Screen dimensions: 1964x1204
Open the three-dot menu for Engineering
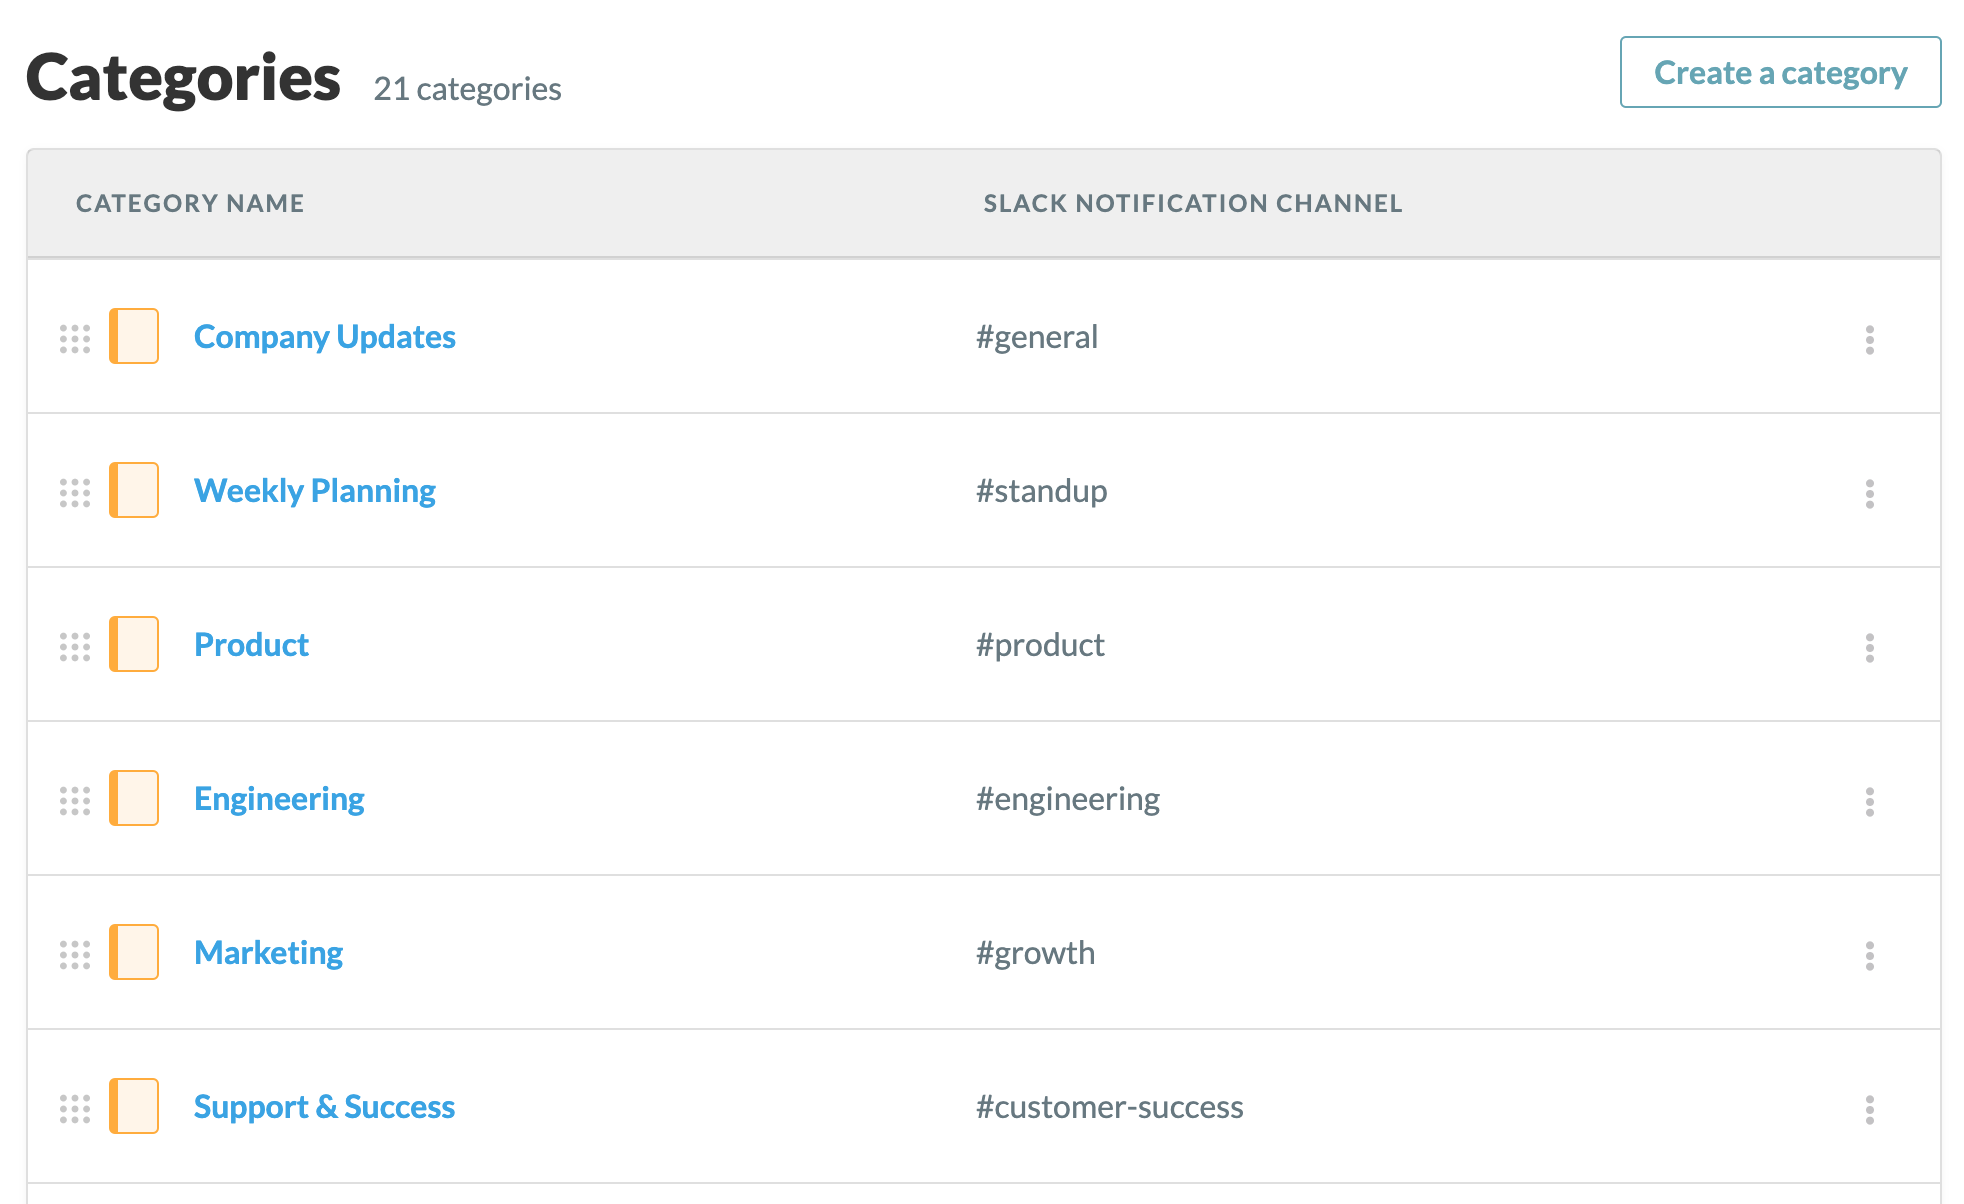[x=1869, y=802]
